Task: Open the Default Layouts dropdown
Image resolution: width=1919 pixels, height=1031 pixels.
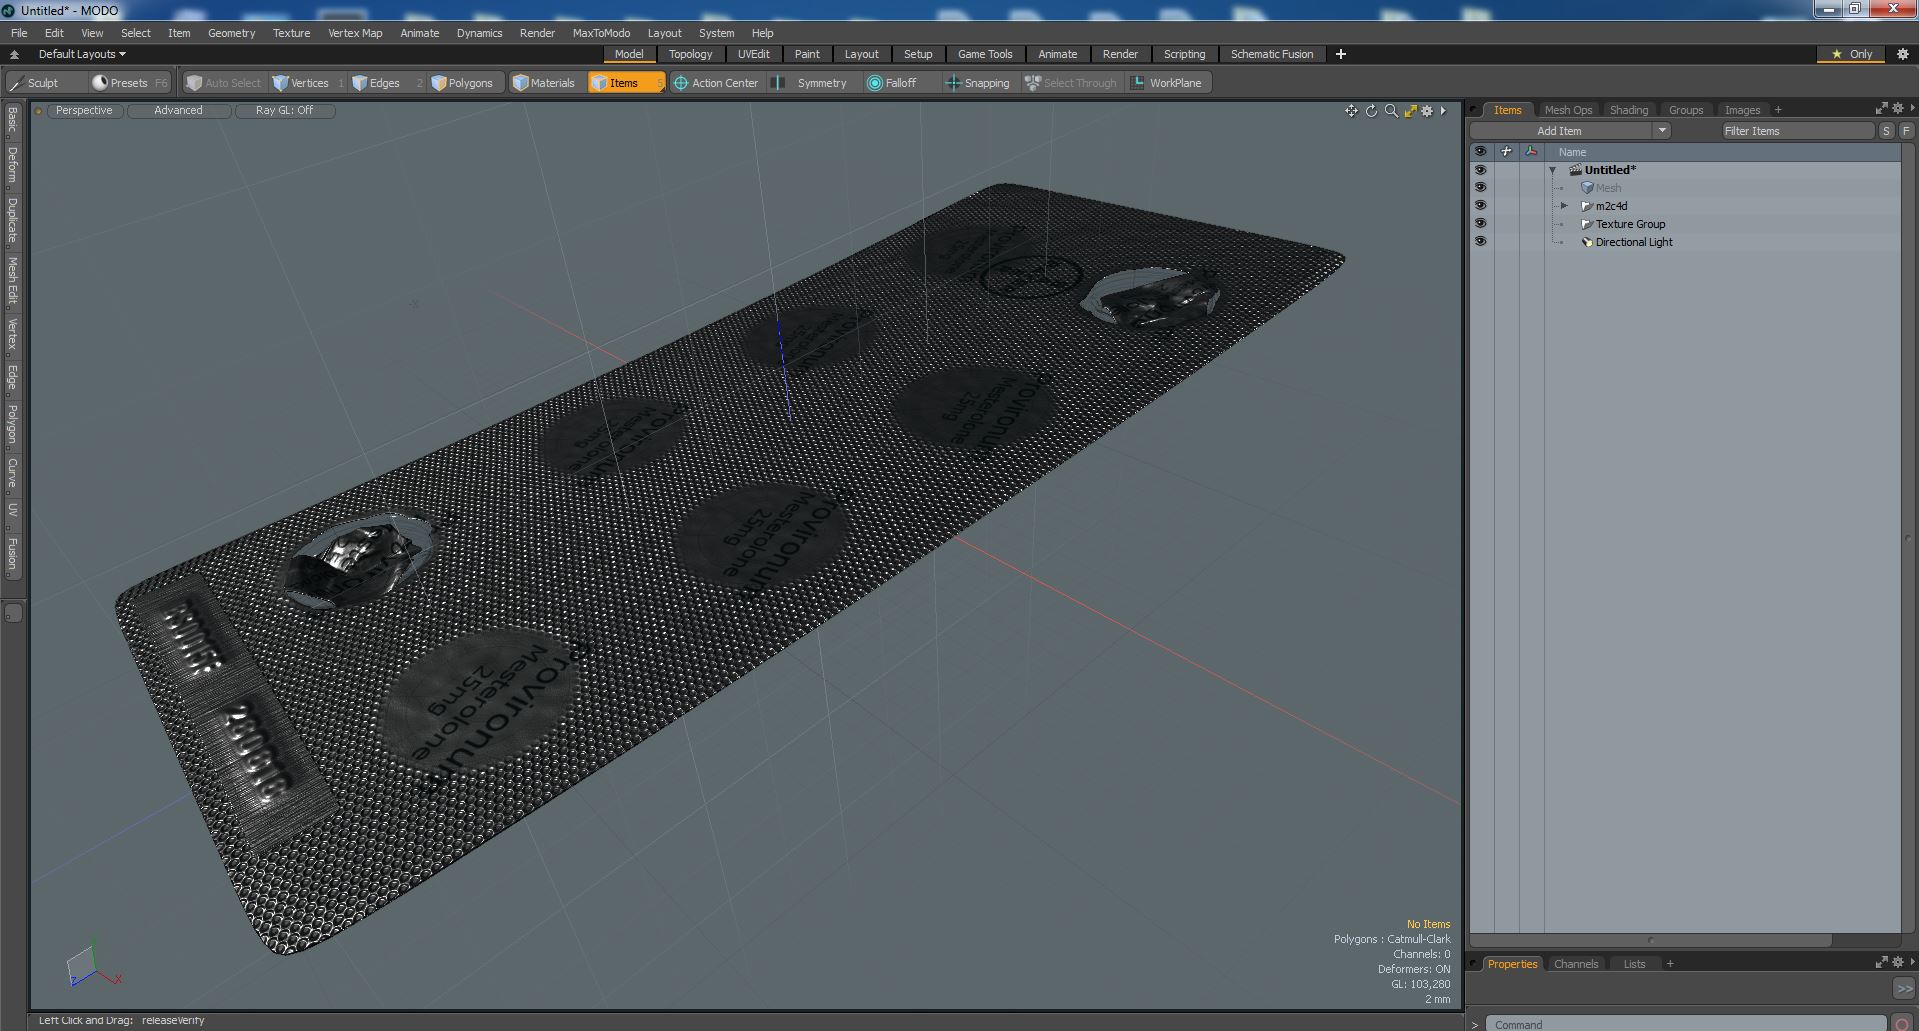Action: tap(82, 54)
